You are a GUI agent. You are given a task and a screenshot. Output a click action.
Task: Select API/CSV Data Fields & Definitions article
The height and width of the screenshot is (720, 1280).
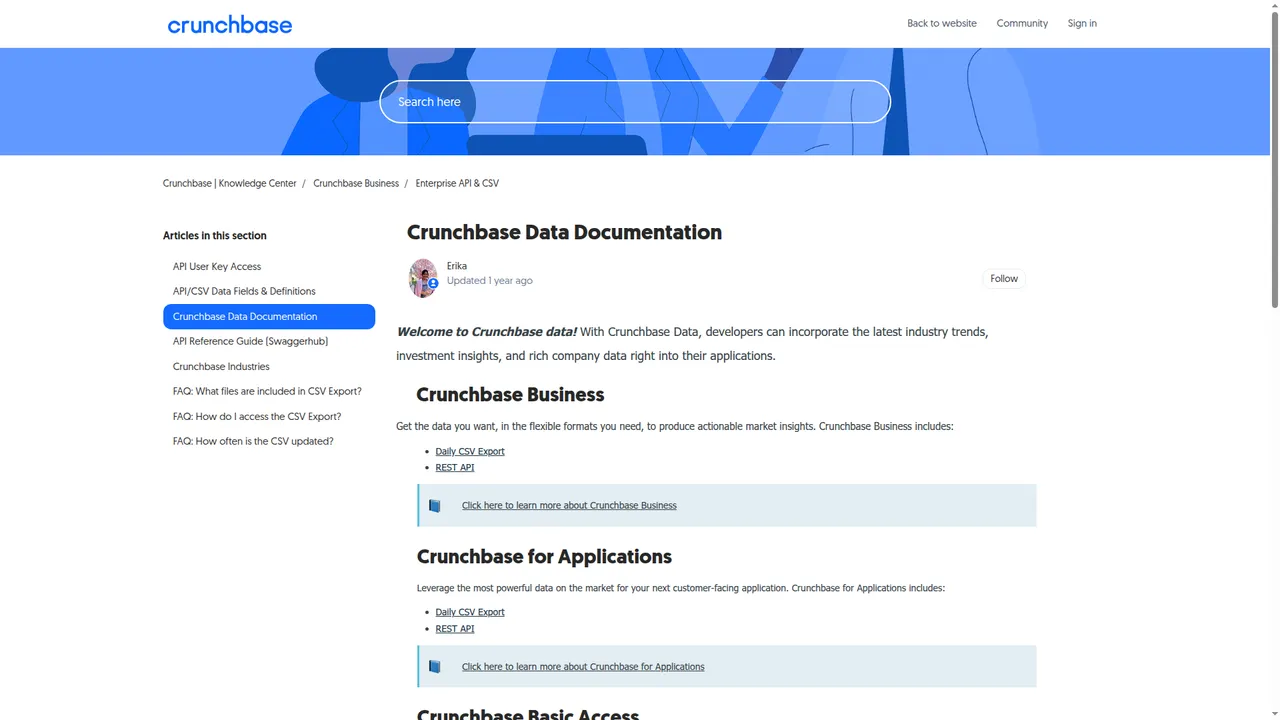[x=244, y=291]
